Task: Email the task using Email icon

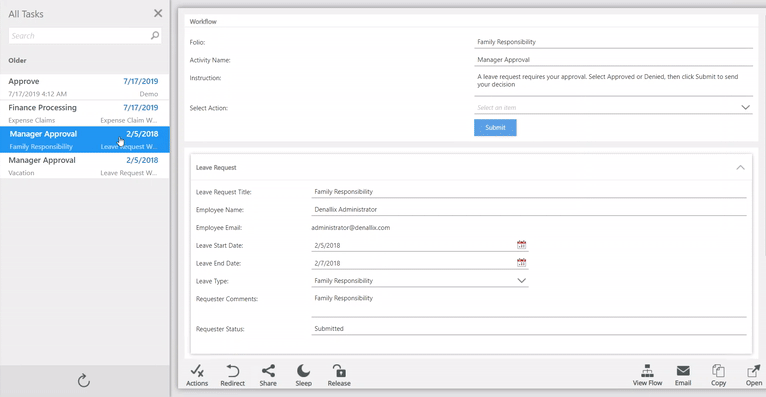Action: click(683, 375)
